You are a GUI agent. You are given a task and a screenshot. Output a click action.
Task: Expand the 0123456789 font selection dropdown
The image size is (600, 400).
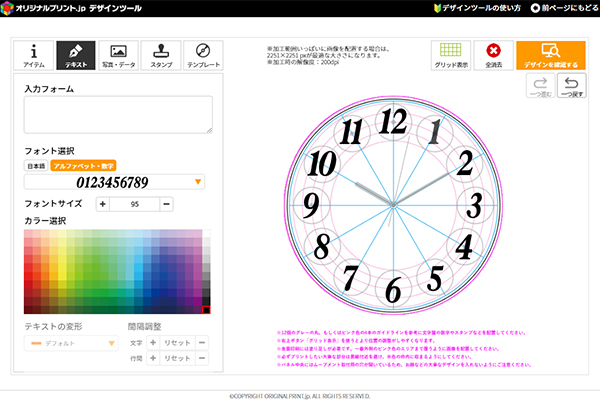pos(199,182)
